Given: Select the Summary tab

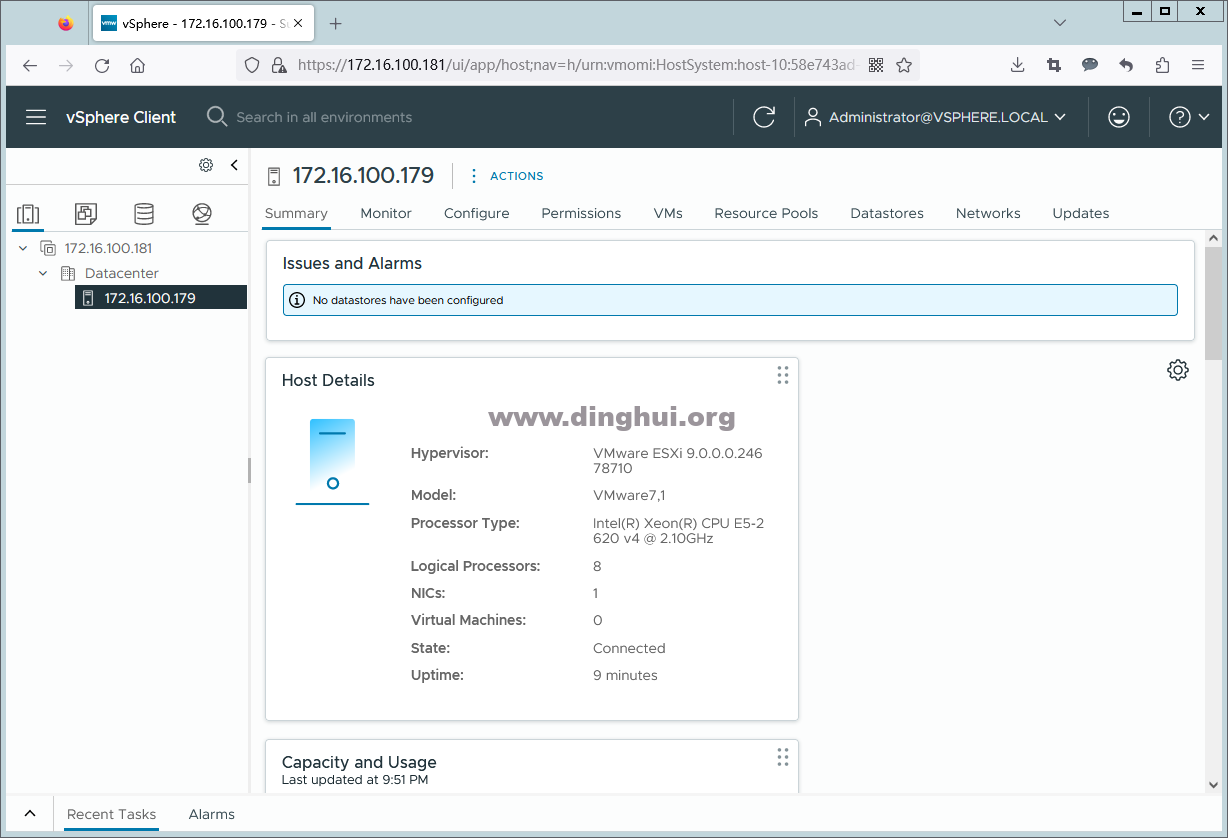Looking at the screenshot, I should pos(296,213).
